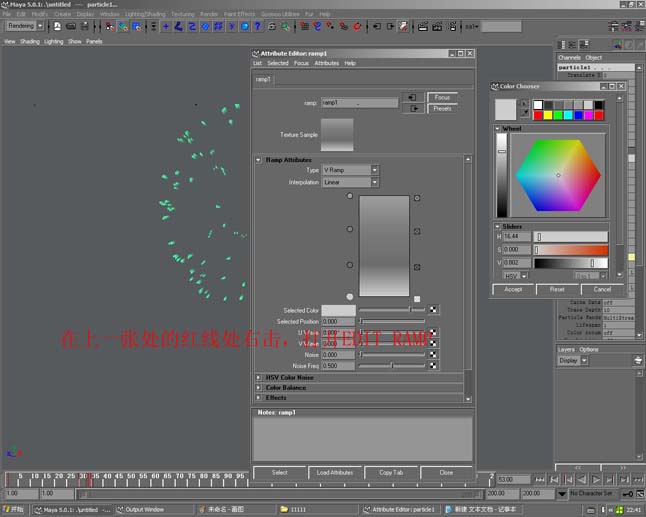Expand the Color Balance section
The image size is (646, 517).
tap(259, 387)
